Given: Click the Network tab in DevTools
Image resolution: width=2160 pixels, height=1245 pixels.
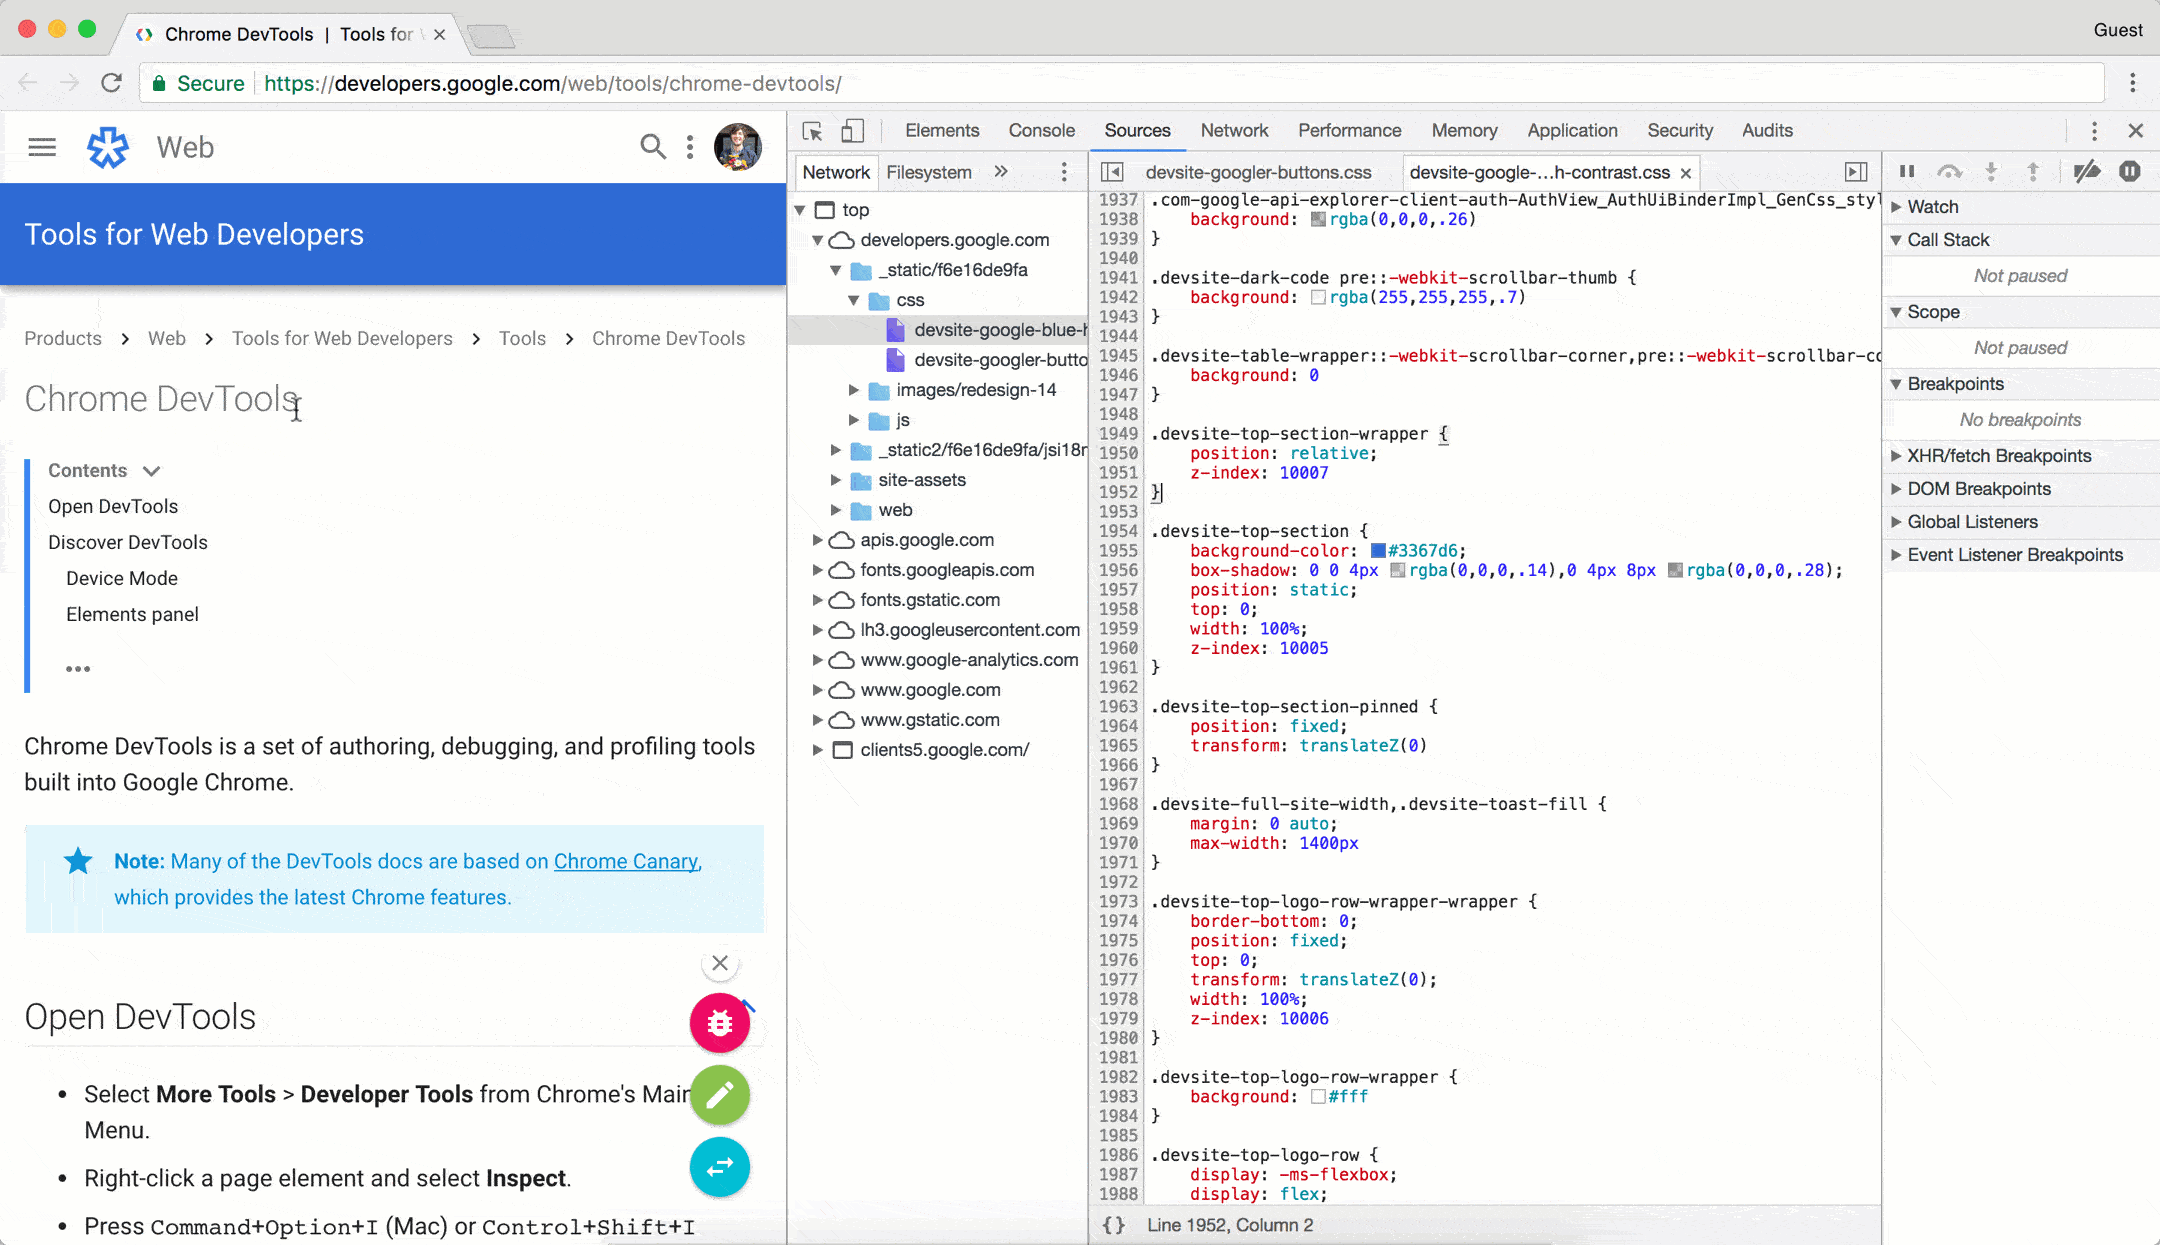Looking at the screenshot, I should point(1234,131).
